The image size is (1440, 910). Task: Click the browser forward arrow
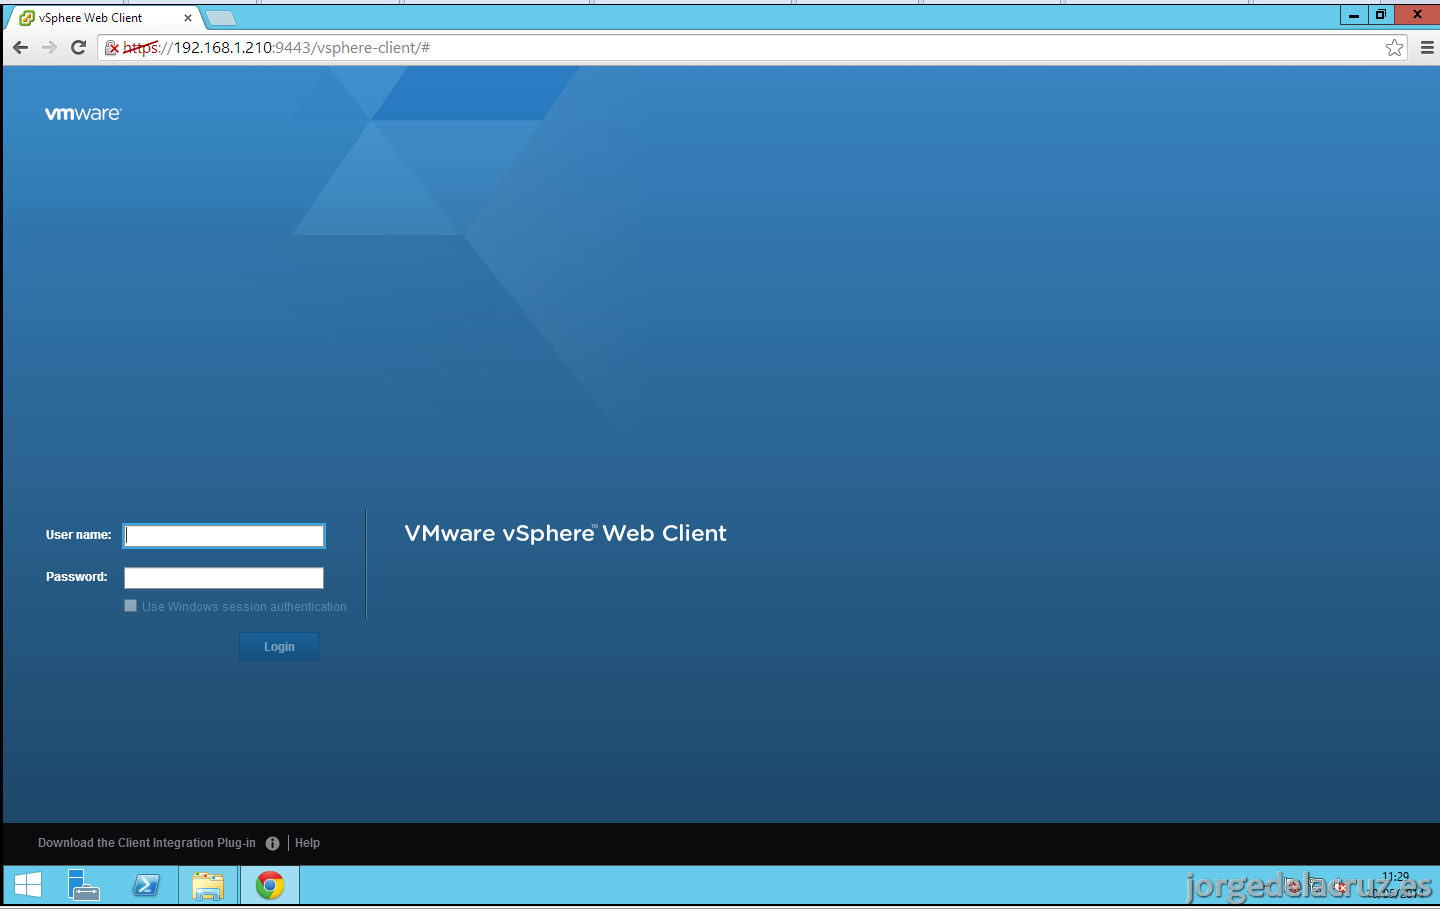49,47
